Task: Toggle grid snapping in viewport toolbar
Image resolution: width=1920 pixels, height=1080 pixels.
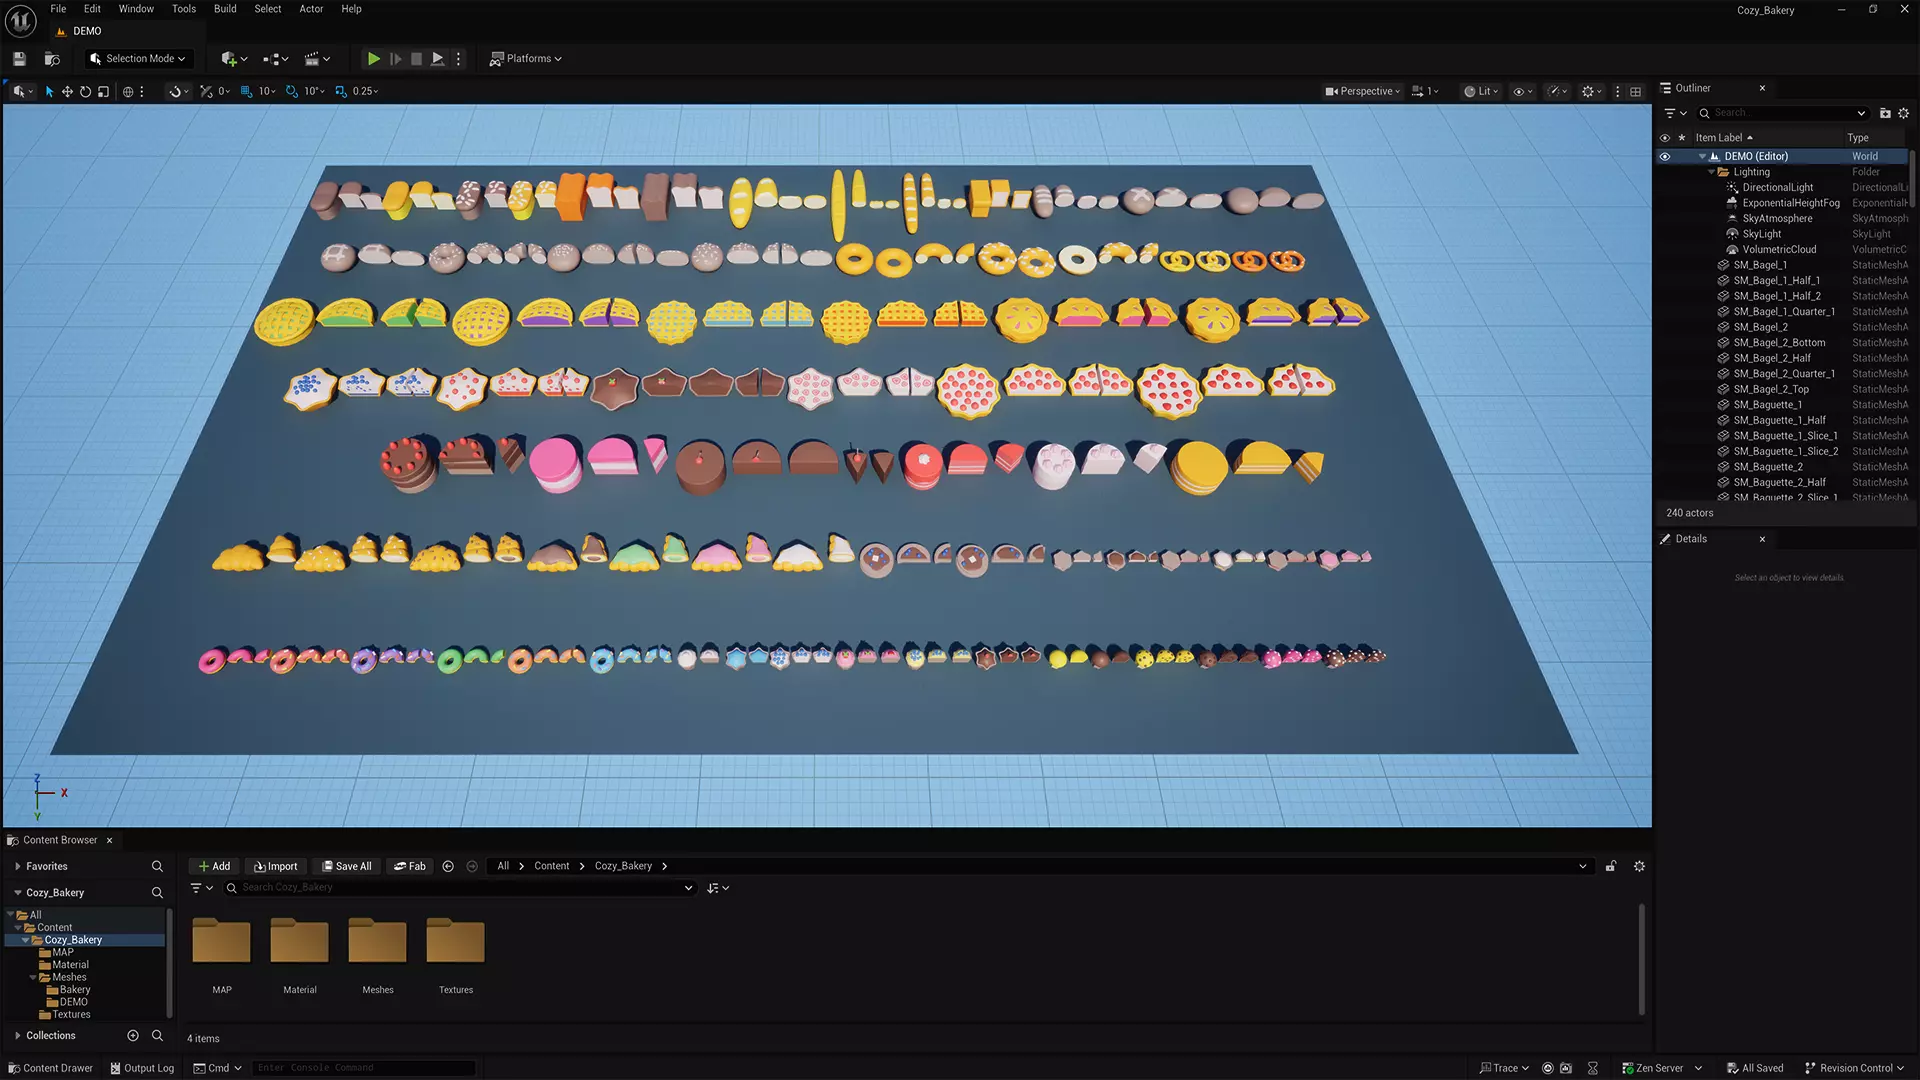Action: pos(246,91)
